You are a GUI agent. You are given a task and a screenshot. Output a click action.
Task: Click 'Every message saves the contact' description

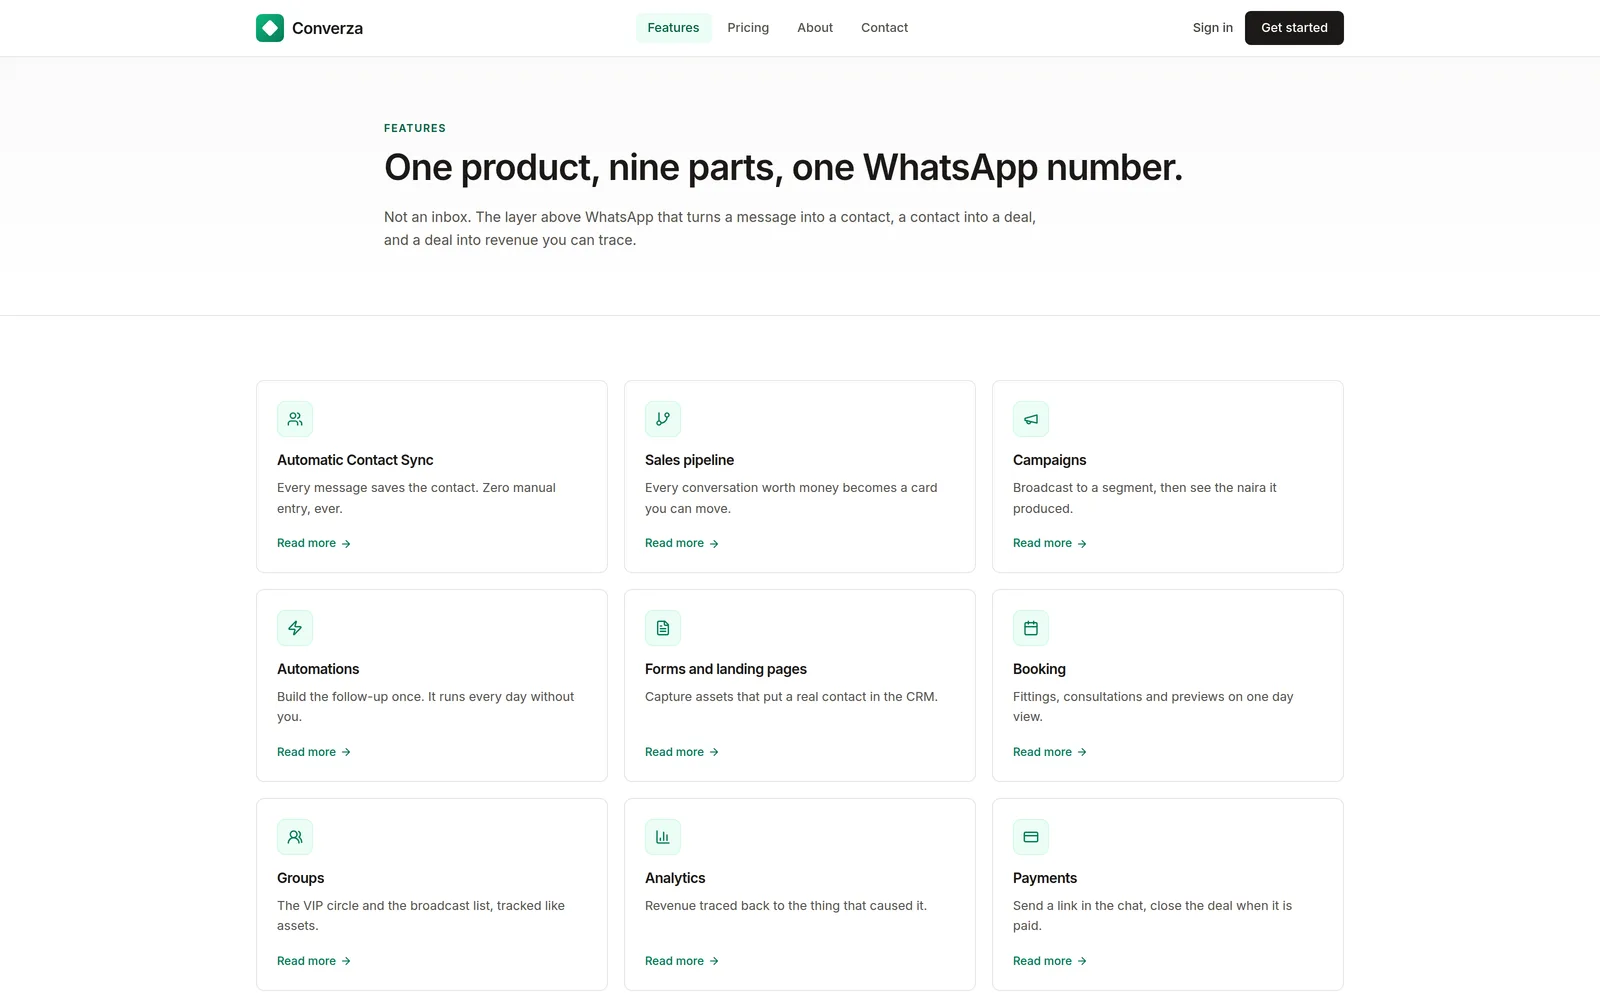coord(416,498)
